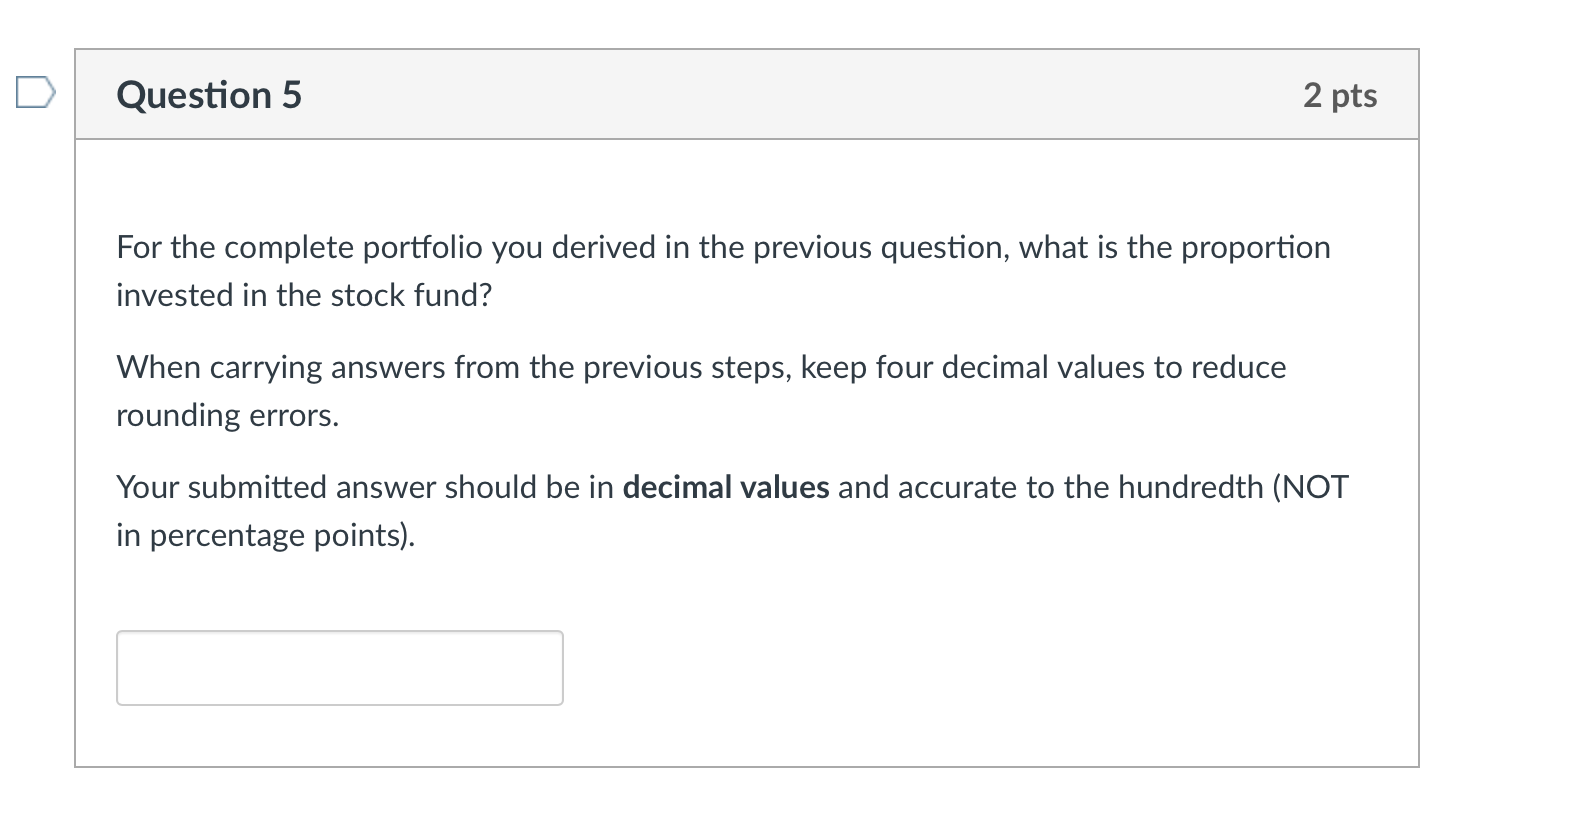
Task: Click the bookmark flag icon beside Question 5
Action: tap(33, 91)
